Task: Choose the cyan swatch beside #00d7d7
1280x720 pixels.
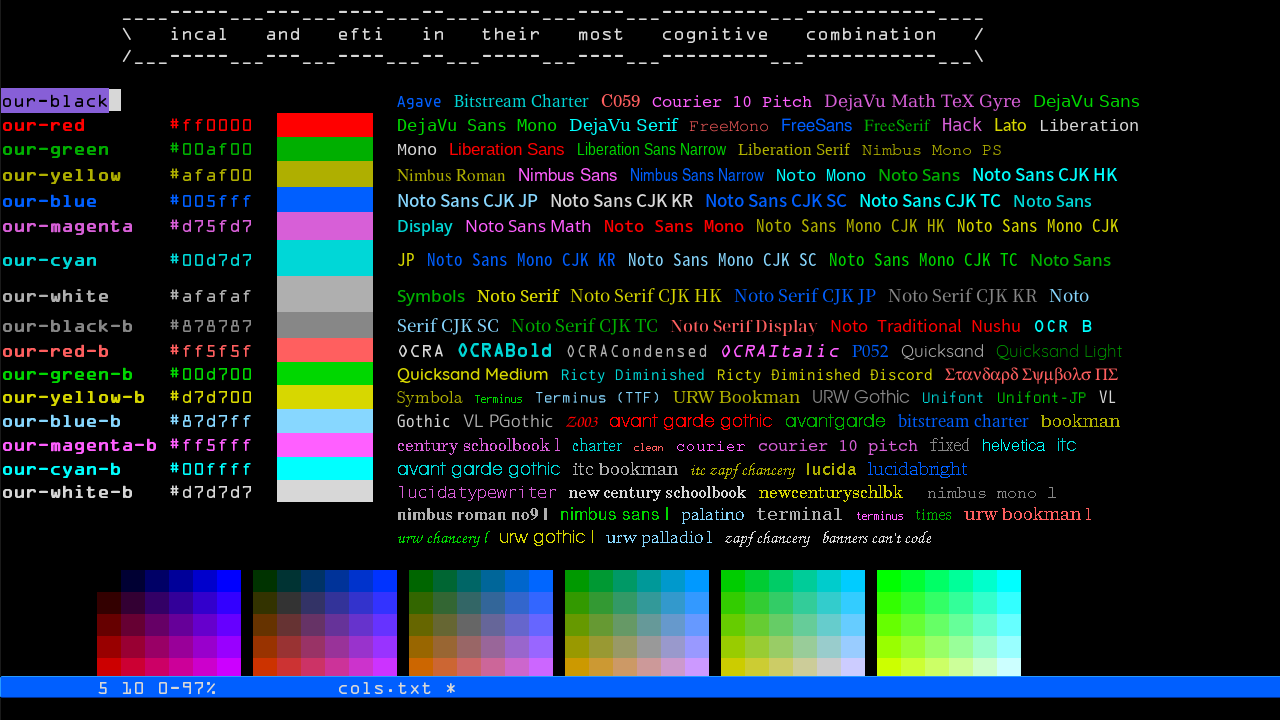Action: click(325, 258)
